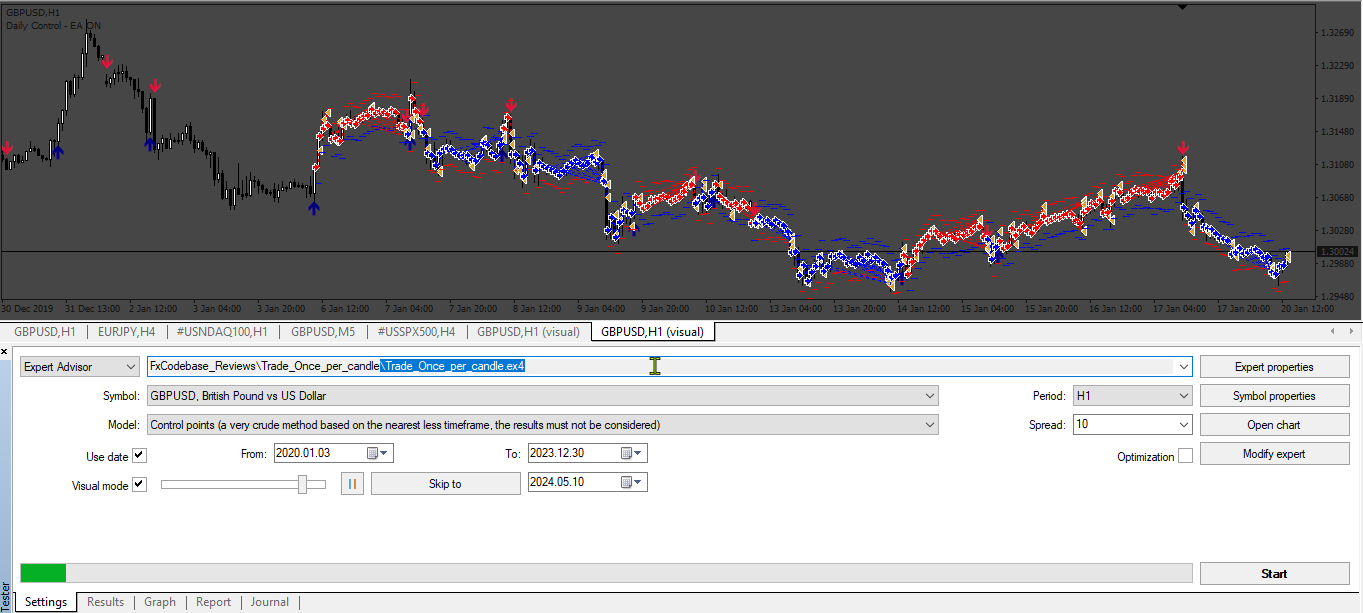Expand the Skip to date dropdown arrow
This screenshot has height=613, width=1363.
(640, 482)
